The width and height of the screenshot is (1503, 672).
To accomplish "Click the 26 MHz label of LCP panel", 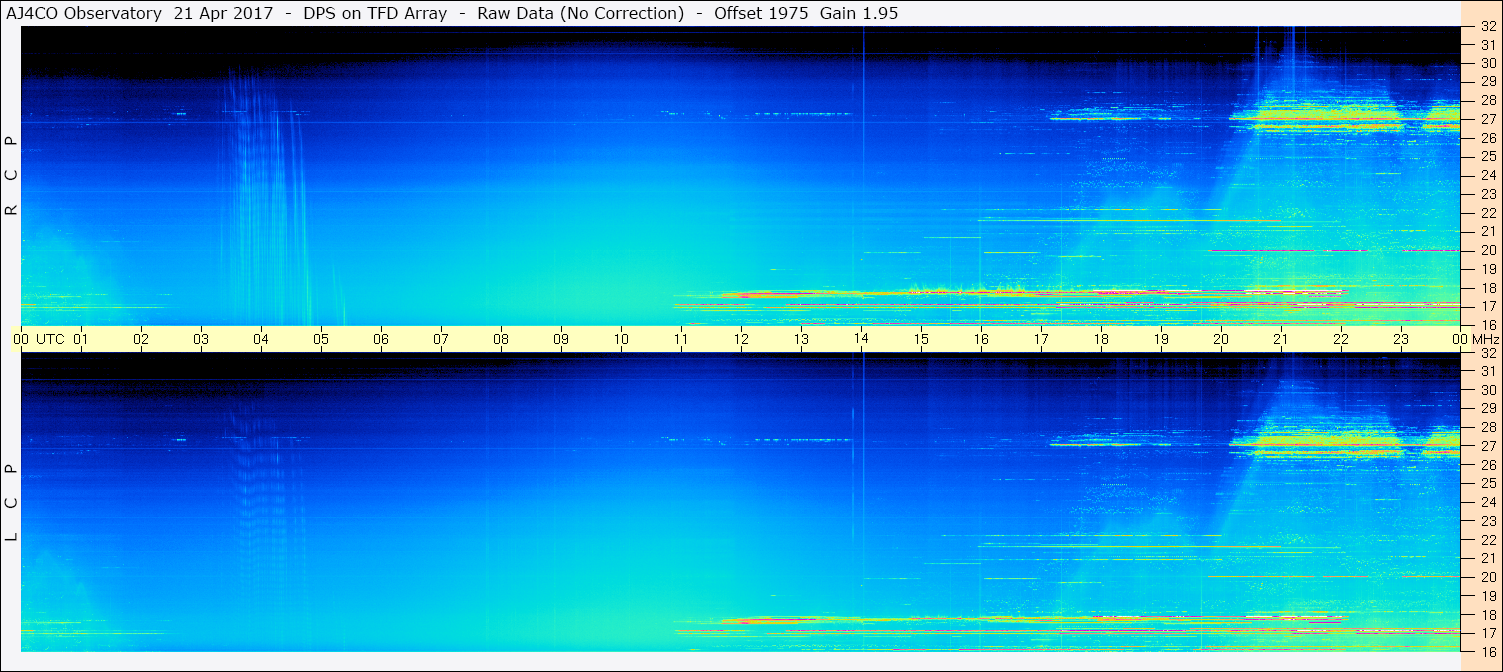I will coord(1488,465).
